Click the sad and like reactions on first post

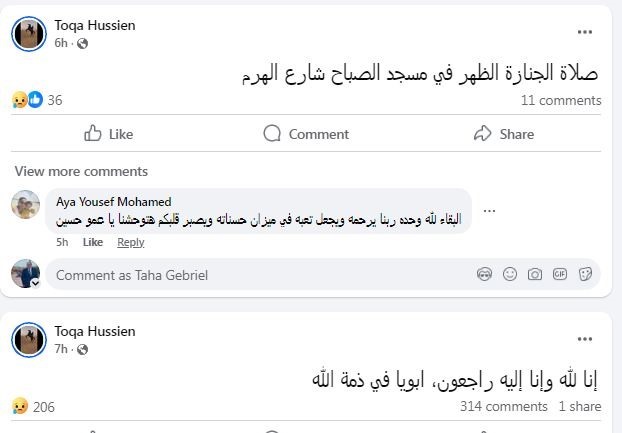27,100
